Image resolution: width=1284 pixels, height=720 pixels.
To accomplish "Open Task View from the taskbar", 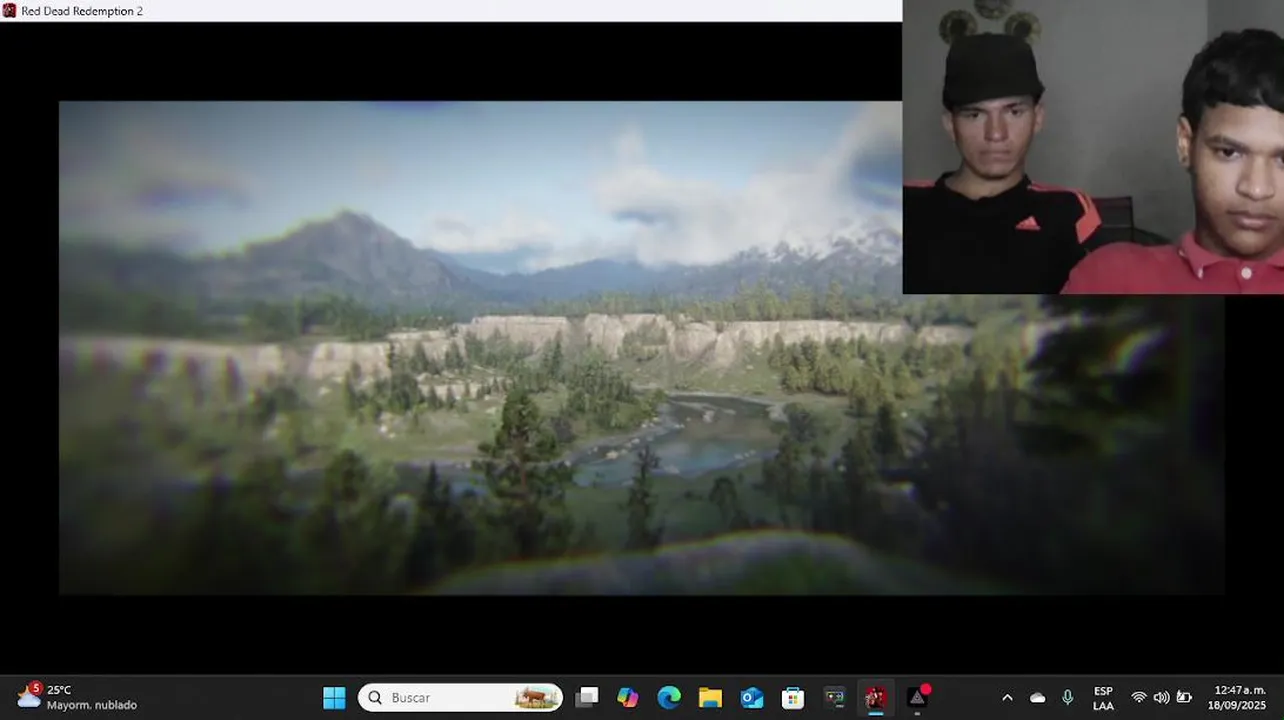I will pos(587,697).
